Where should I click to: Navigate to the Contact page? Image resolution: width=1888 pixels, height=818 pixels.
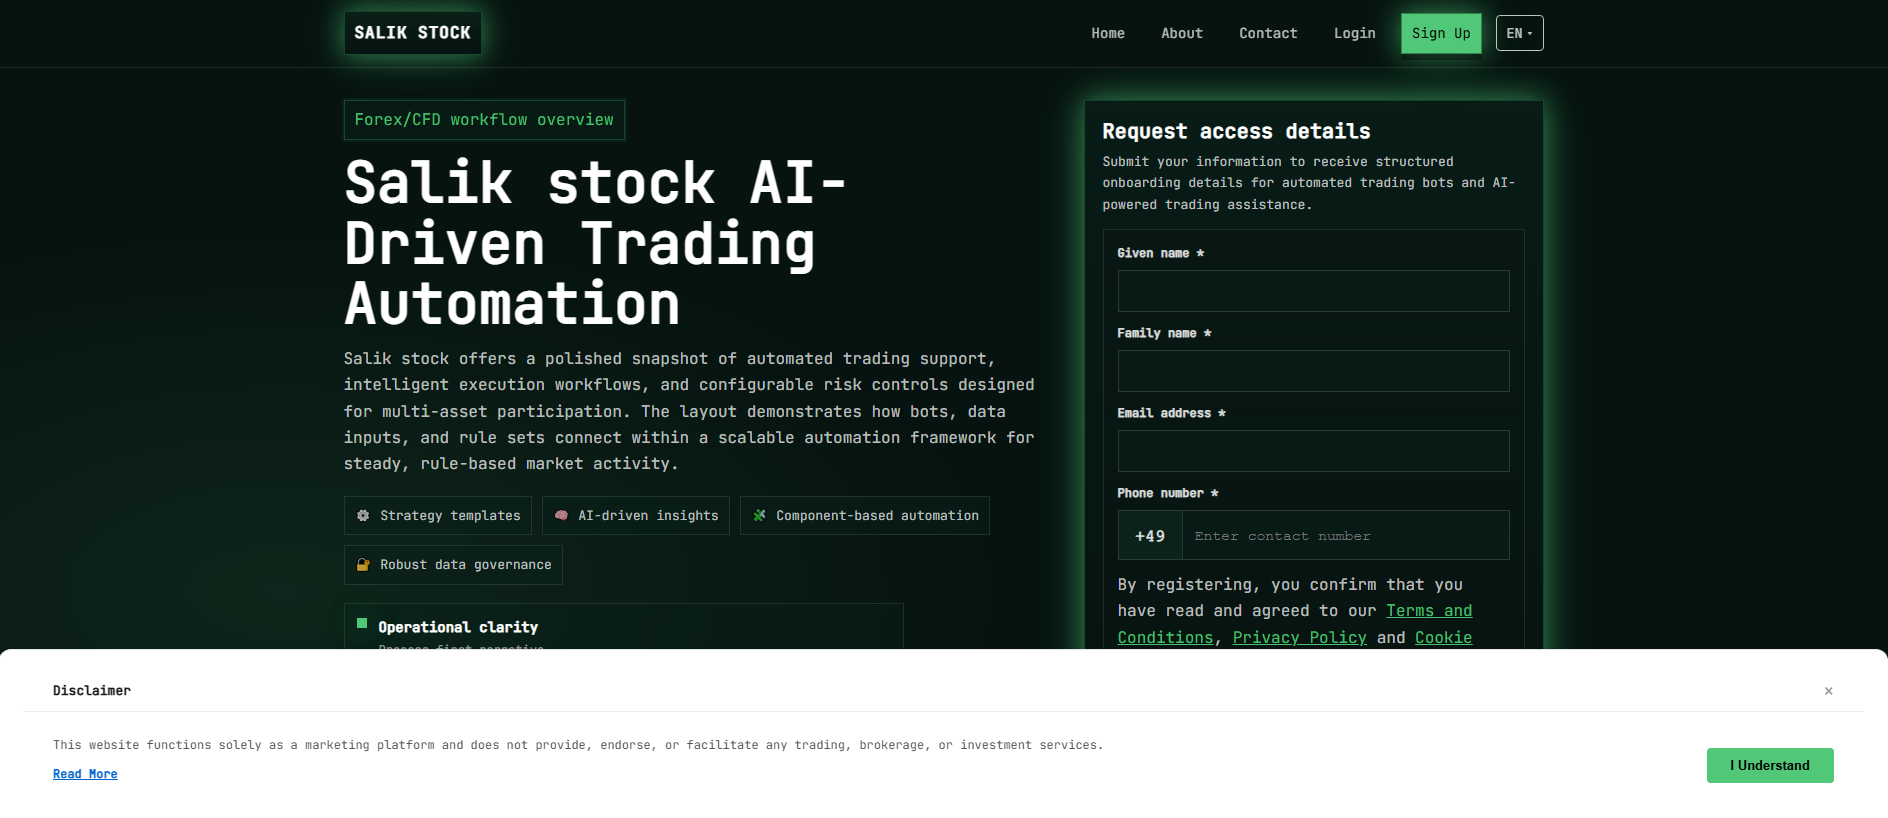[1268, 33]
